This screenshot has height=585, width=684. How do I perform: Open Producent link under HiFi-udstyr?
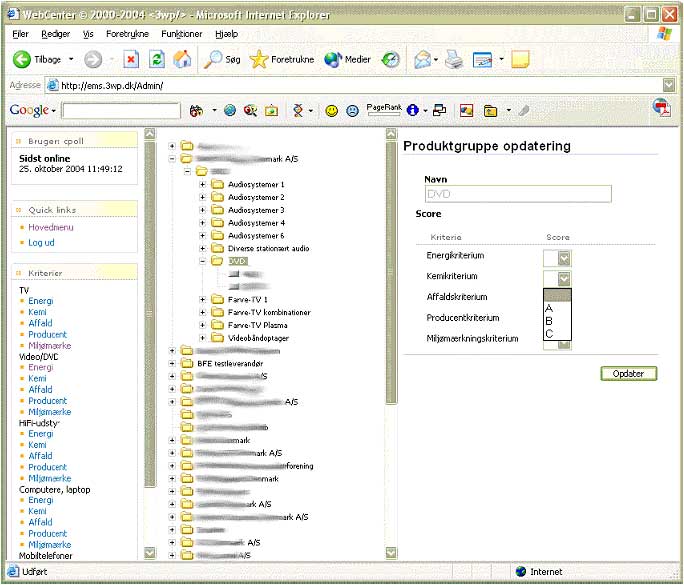pyautogui.click(x=48, y=467)
